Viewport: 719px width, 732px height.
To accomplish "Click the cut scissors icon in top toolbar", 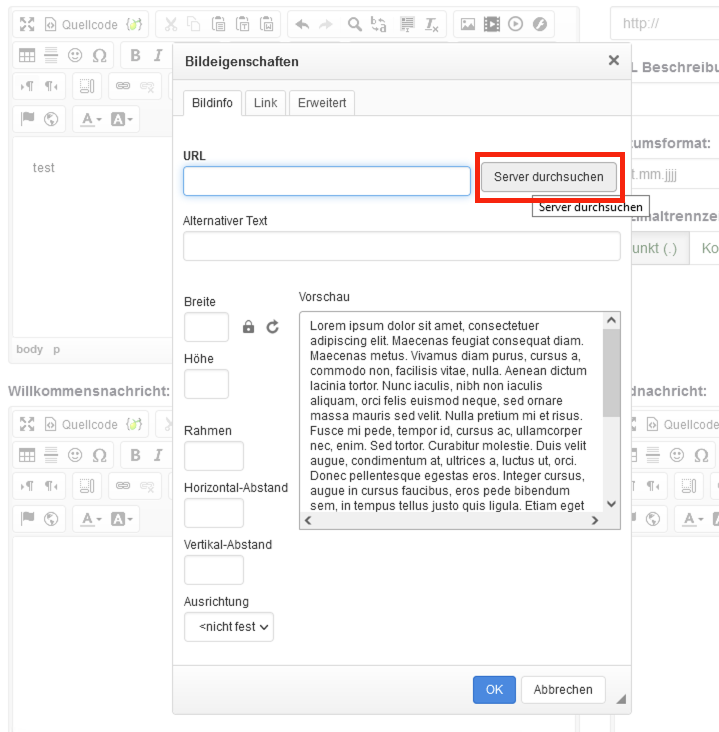I will [x=170, y=24].
